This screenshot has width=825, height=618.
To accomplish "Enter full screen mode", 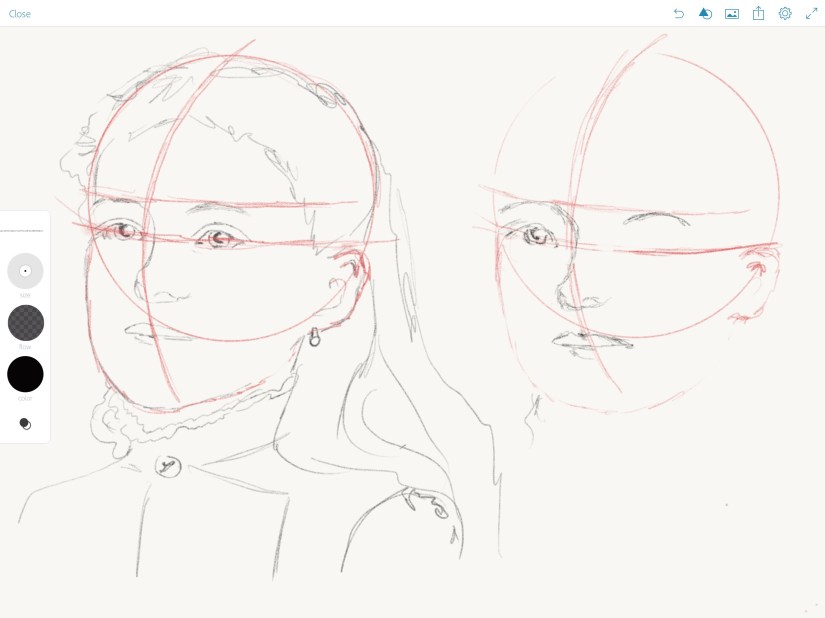I will [x=812, y=14].
